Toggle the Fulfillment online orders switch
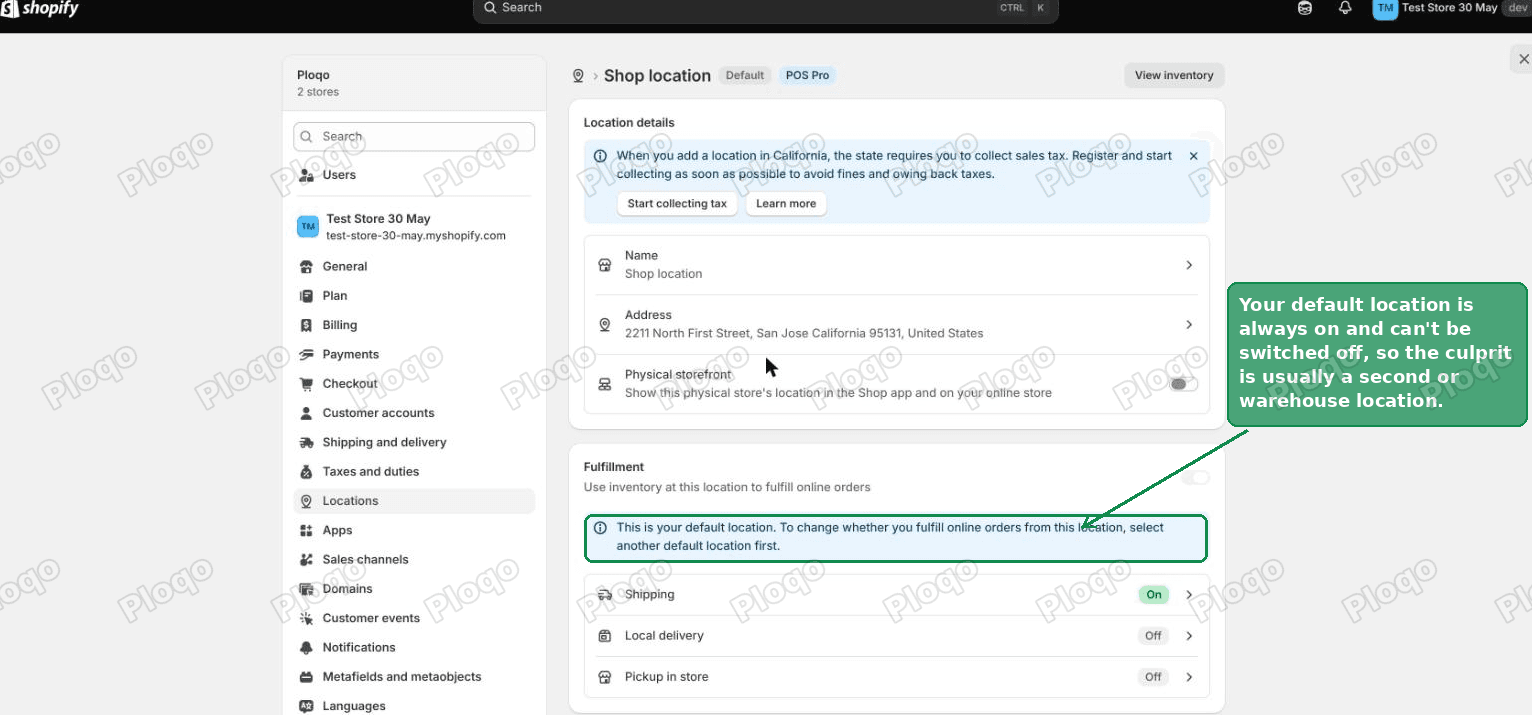 tap(1195, 477)
